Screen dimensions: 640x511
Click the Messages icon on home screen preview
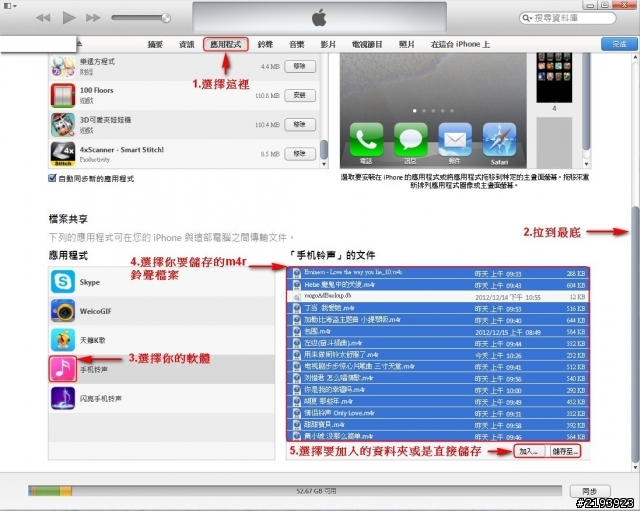[x=411, y=140]
